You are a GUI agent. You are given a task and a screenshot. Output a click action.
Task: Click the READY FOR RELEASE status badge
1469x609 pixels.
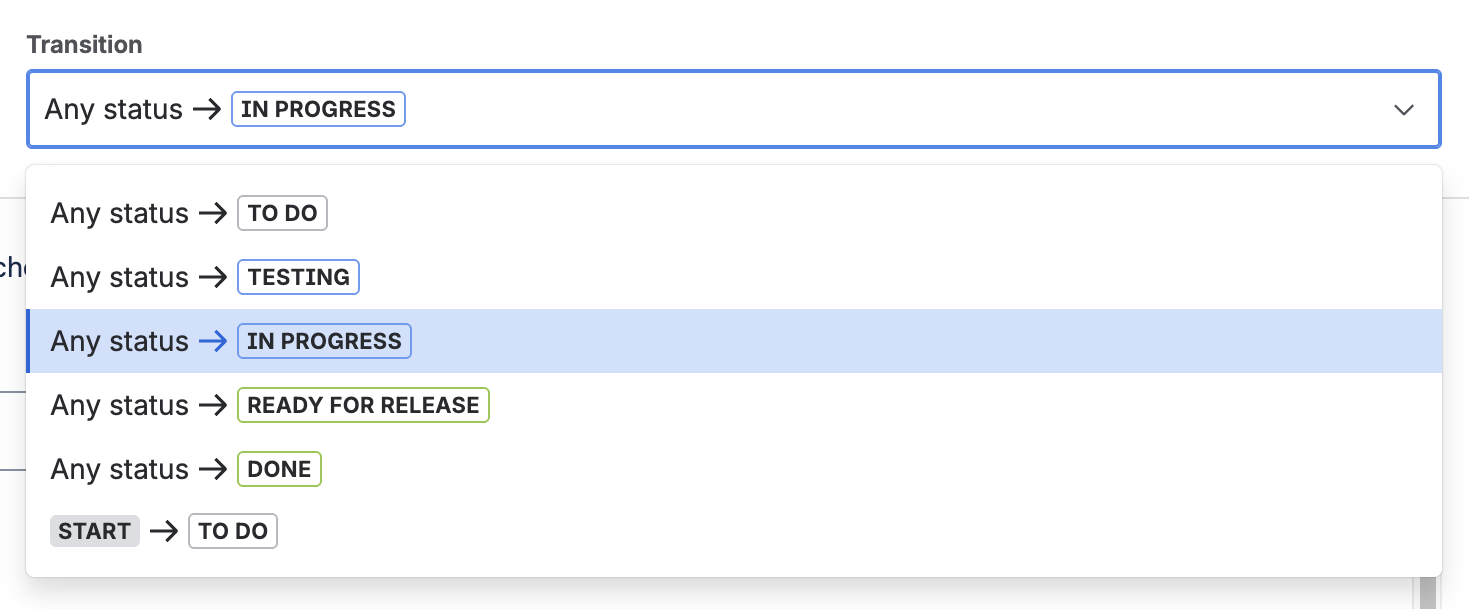(x=363, y=405)
